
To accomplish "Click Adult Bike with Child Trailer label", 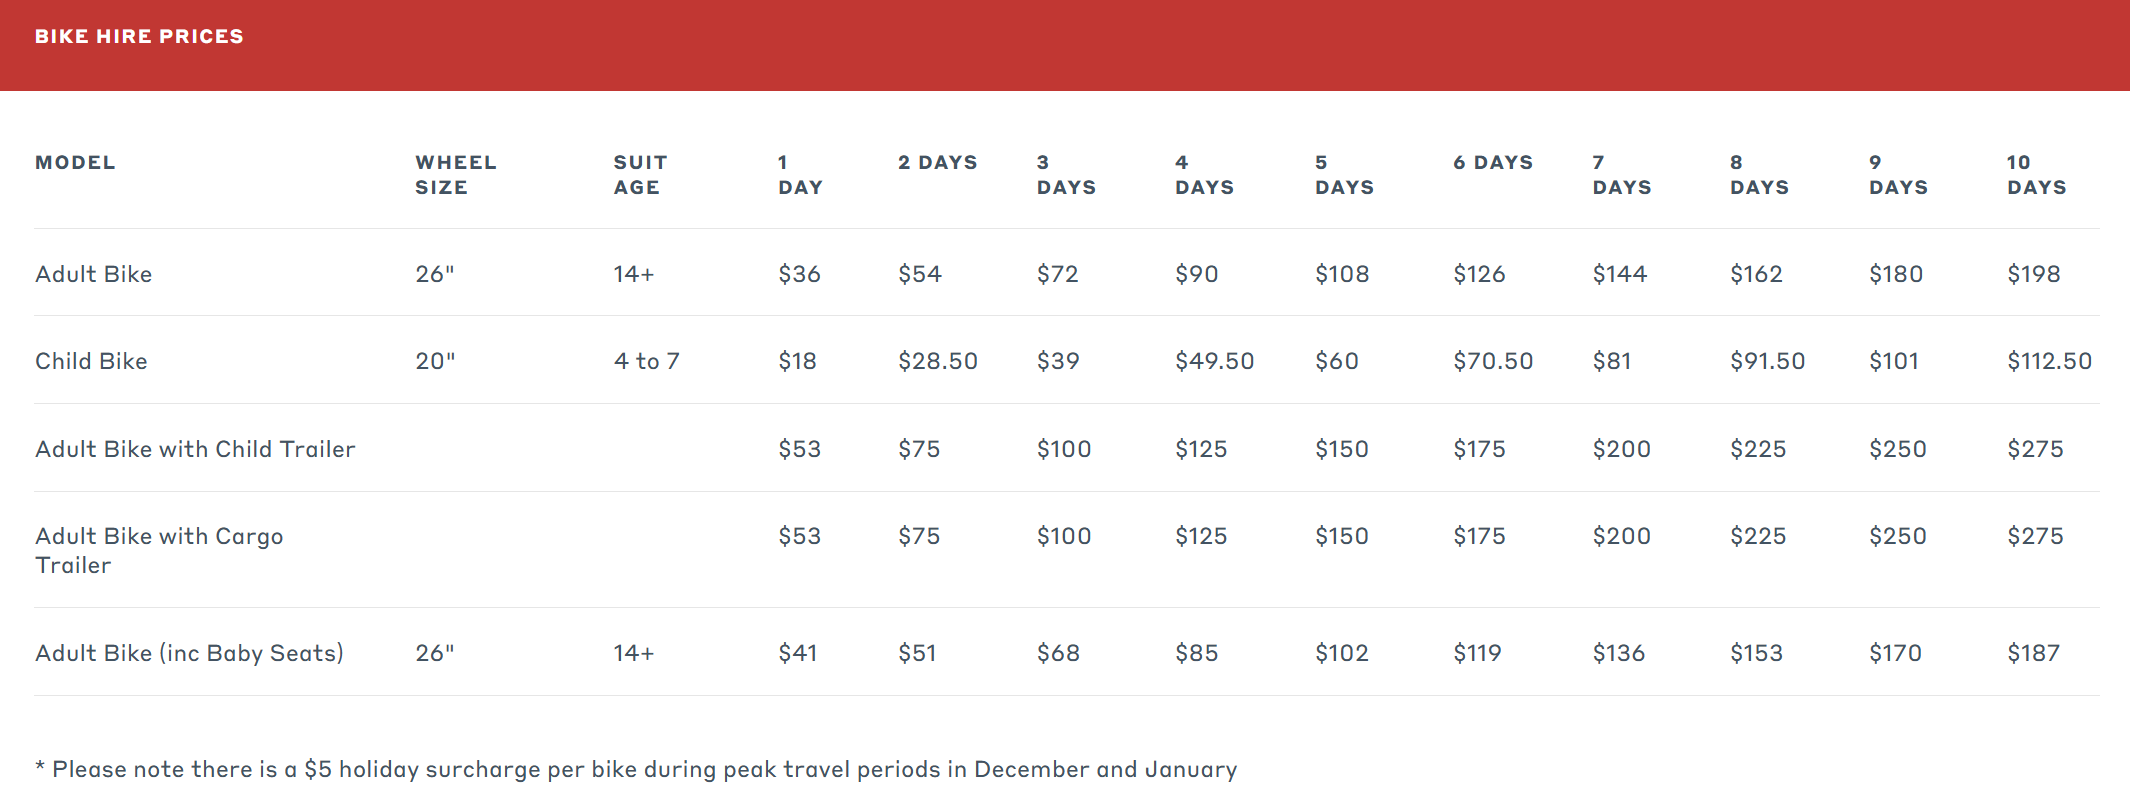I will 195,449.
